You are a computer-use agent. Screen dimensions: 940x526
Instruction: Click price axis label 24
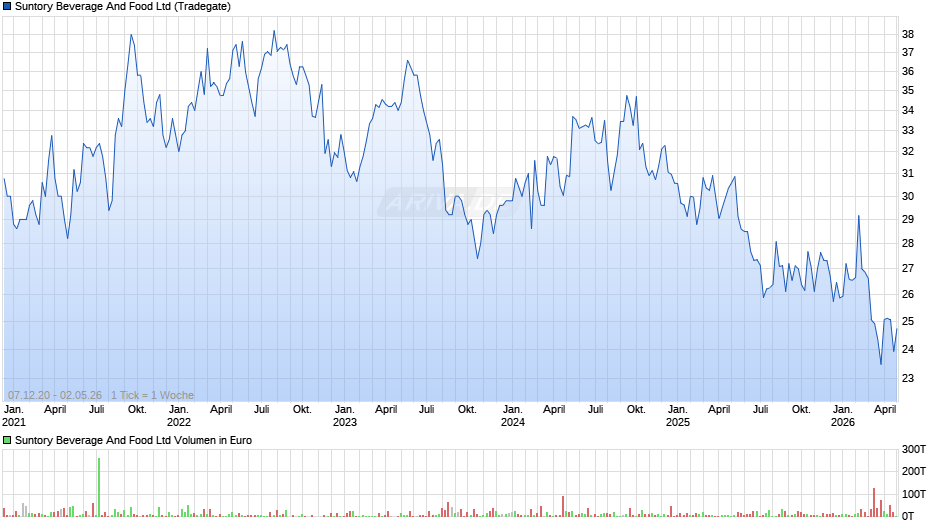(x=908, y=349)
